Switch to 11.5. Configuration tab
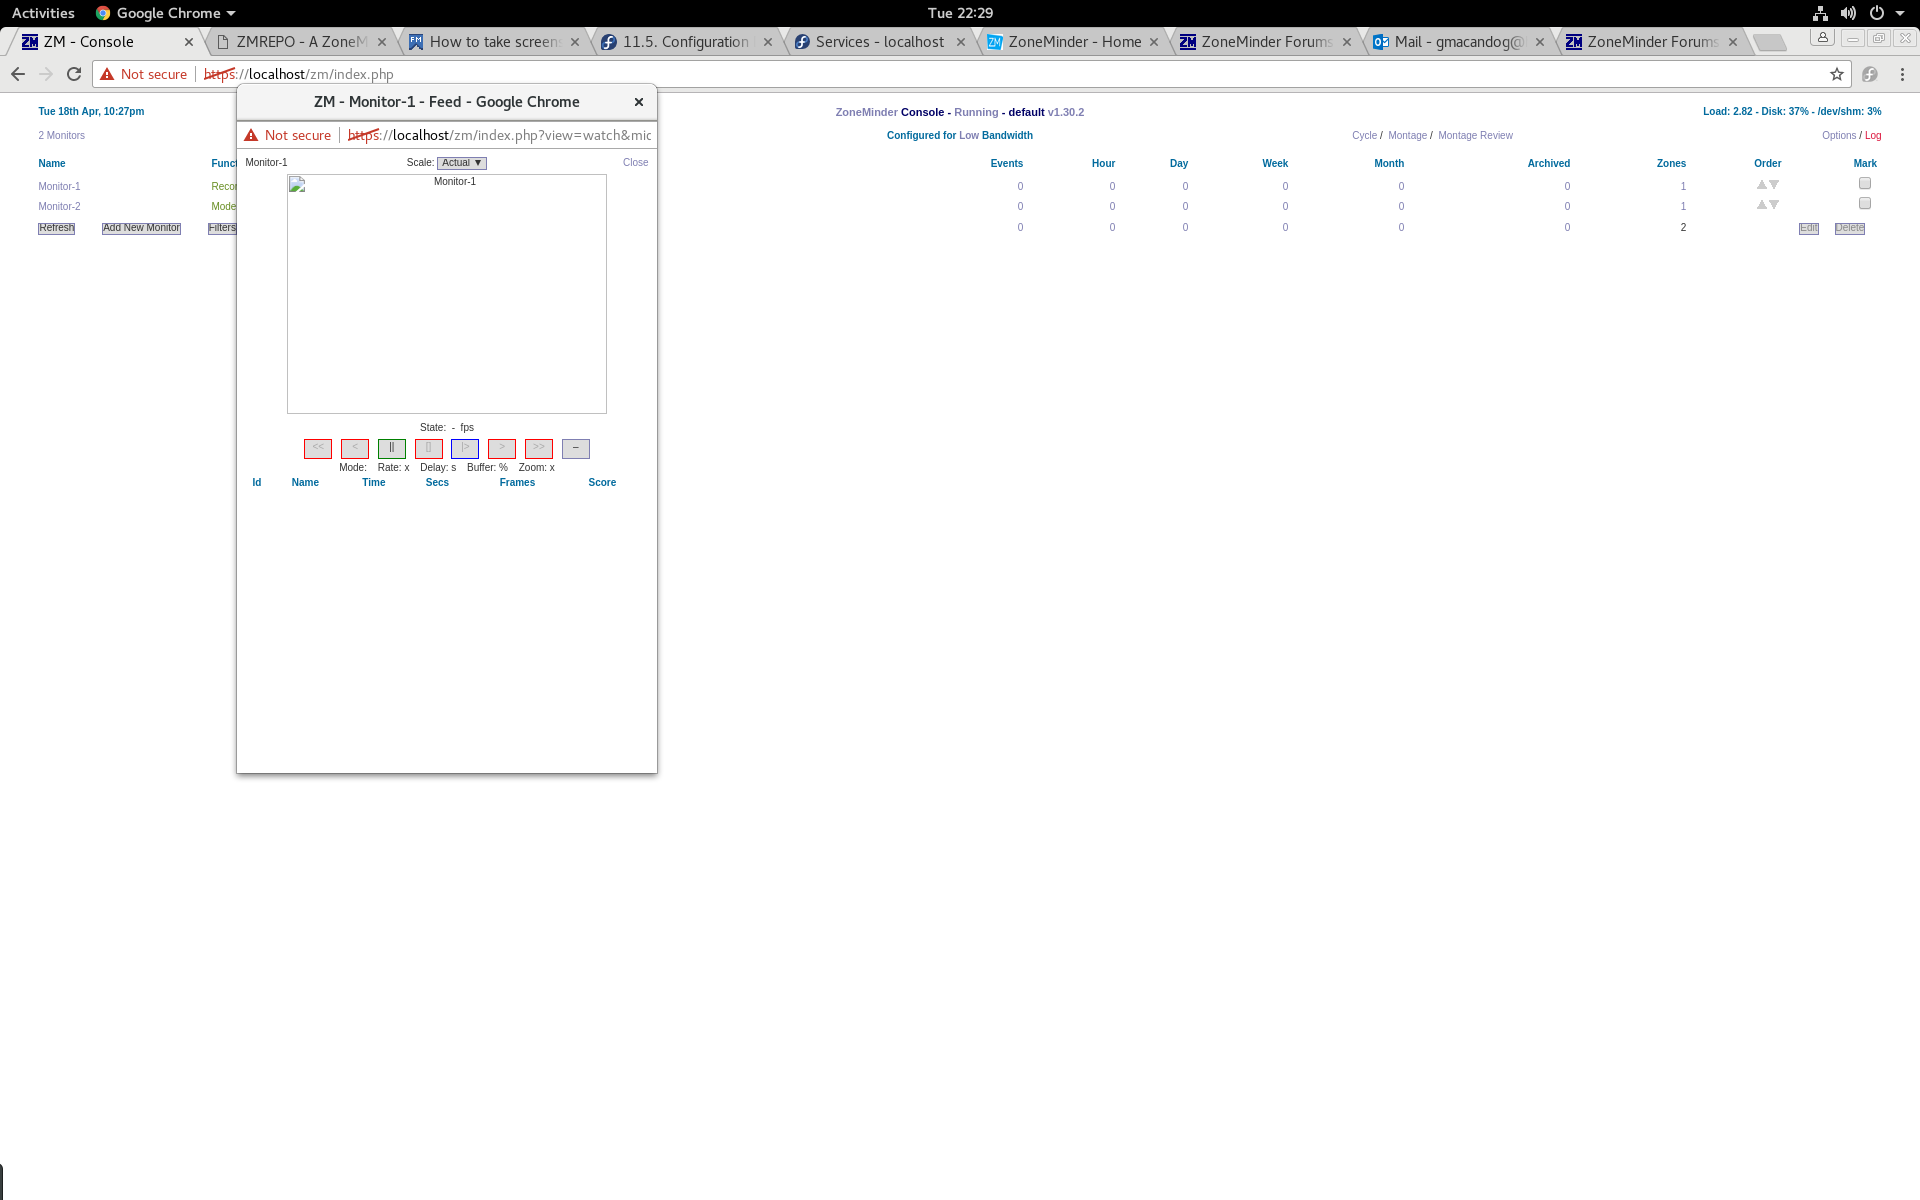Screen dimensions: 1920x1200 [686, 42]
